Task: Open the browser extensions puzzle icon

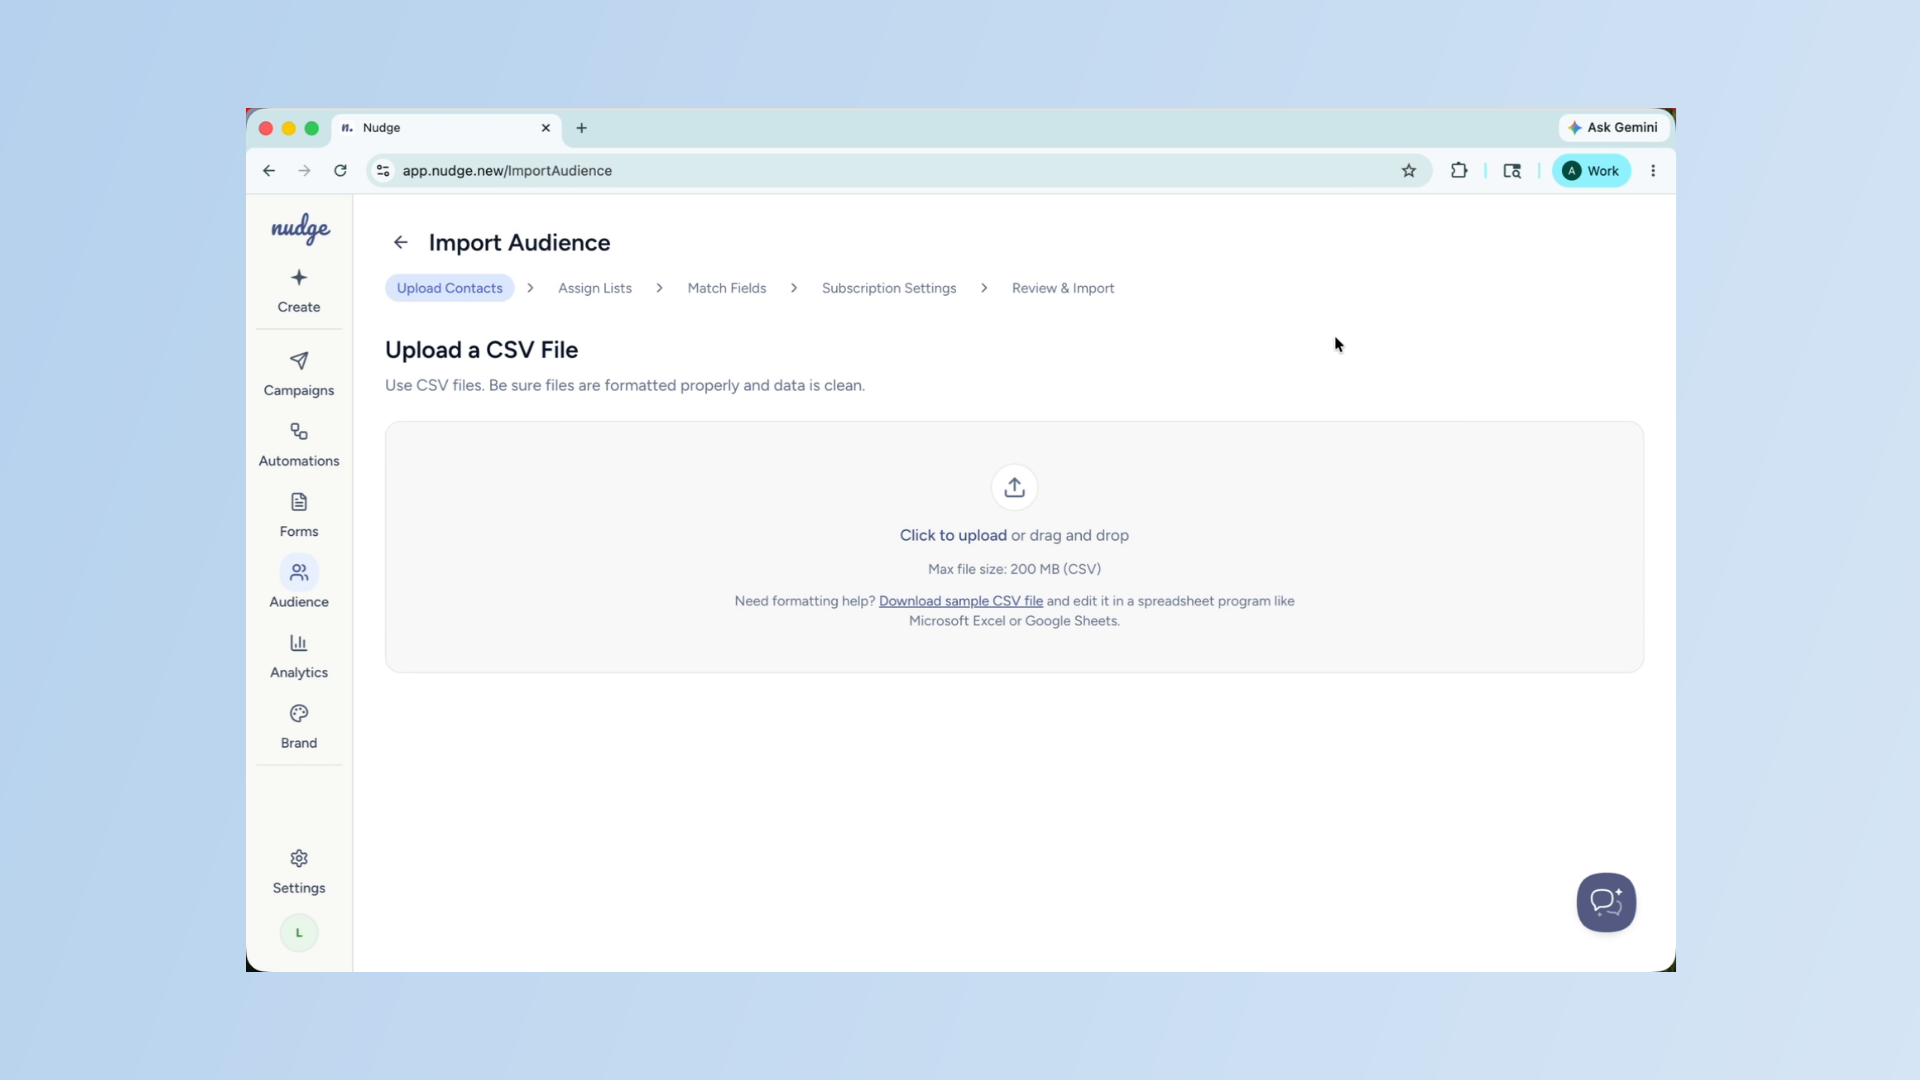Action: pos(1459,171)
